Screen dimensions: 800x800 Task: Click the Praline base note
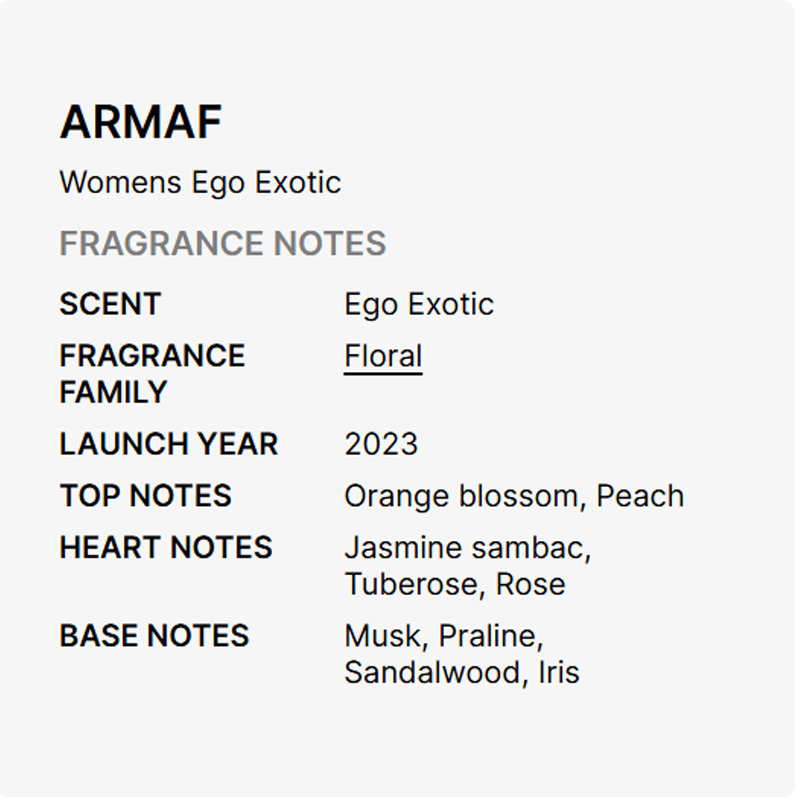pyautogui.click(x=490, y=636)
